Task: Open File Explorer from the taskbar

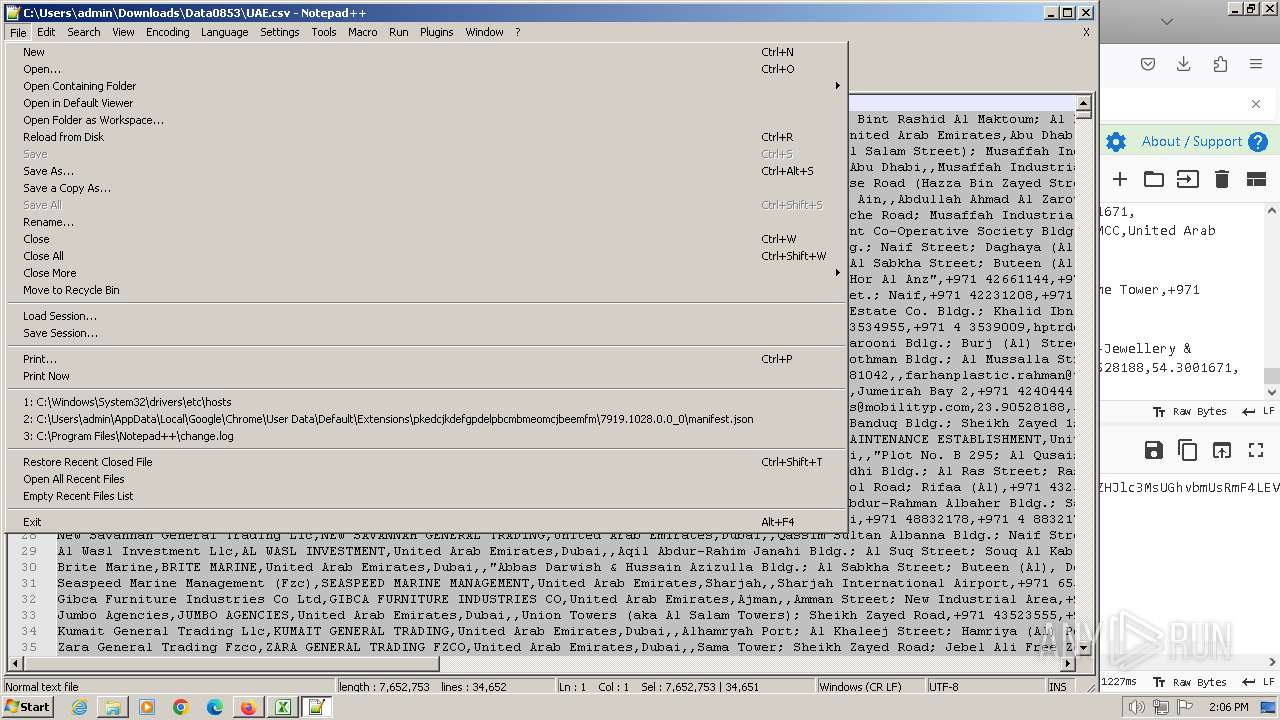Action: (x=113, y=707)
